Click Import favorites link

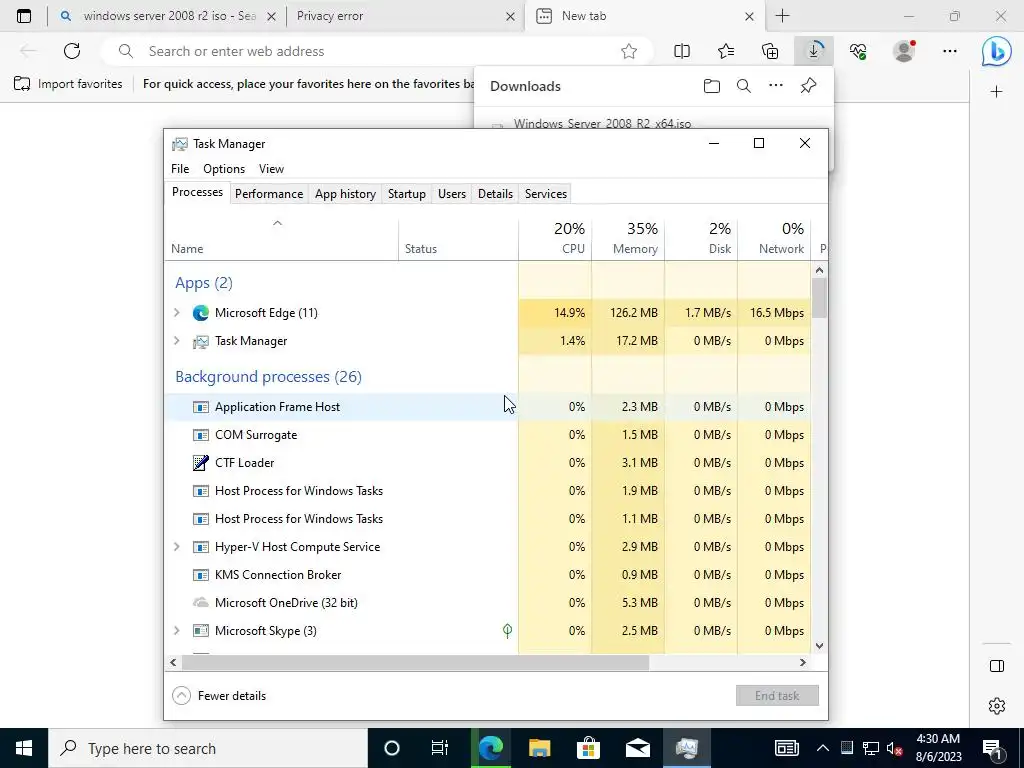[68, 84]
